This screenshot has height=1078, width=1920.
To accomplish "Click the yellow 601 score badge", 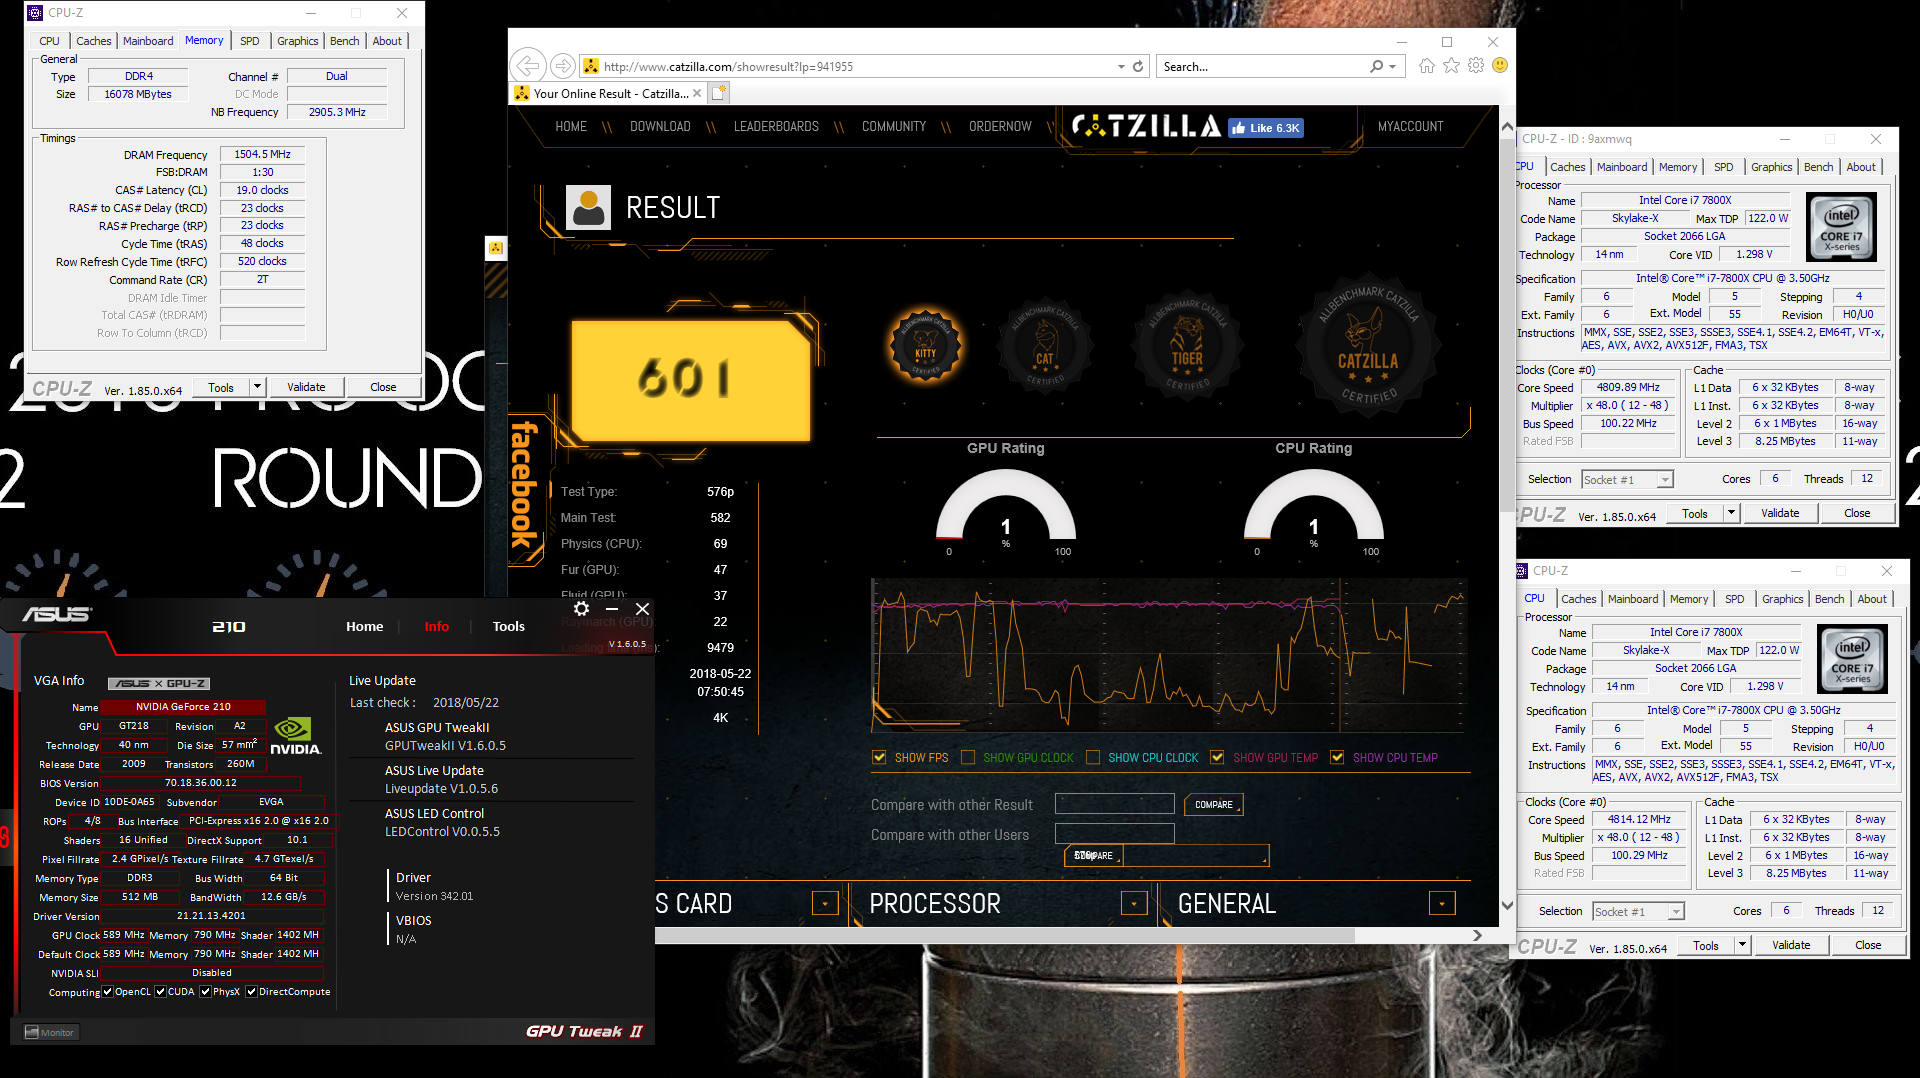I will tap(690, 379).
